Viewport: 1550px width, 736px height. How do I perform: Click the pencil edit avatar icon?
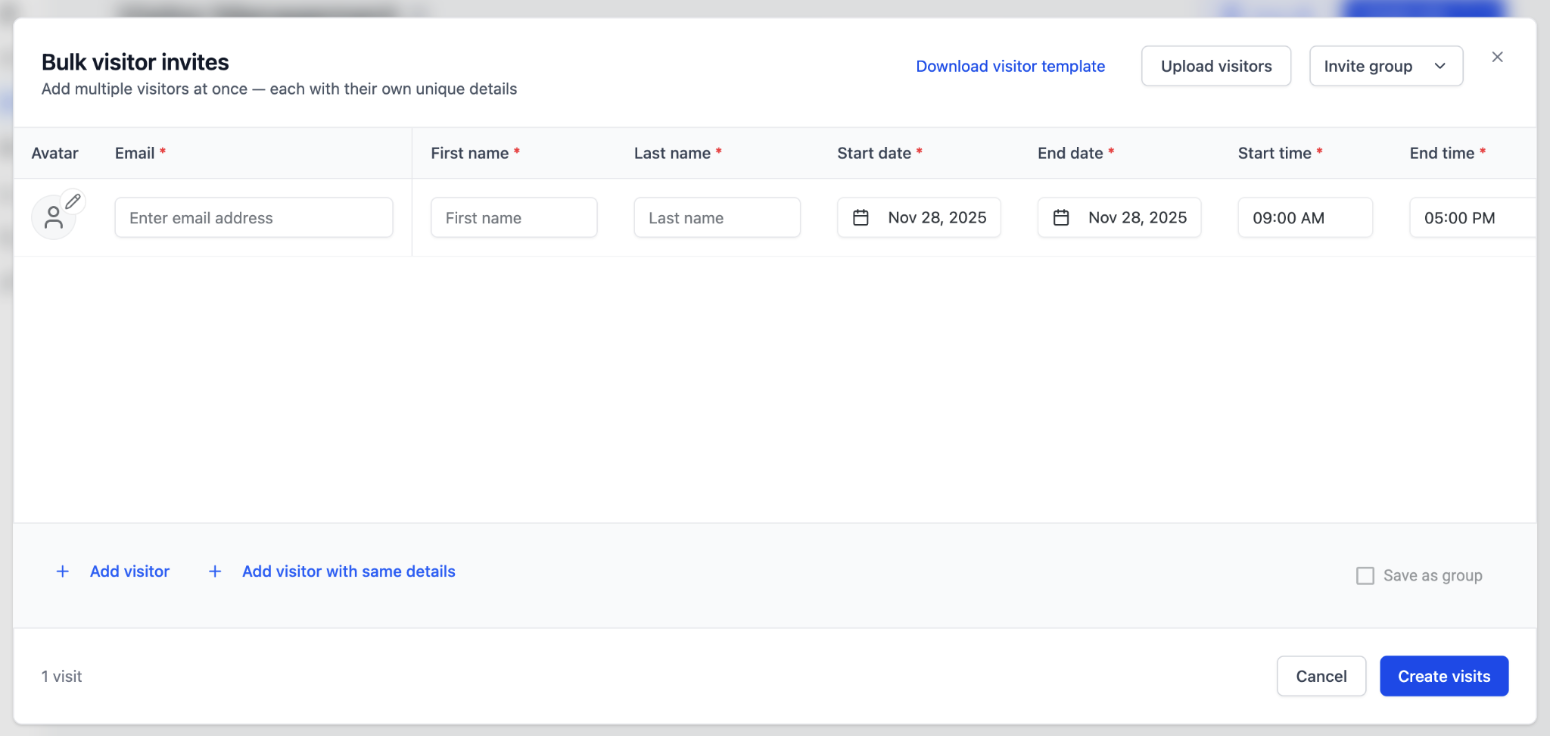(73, 202)
